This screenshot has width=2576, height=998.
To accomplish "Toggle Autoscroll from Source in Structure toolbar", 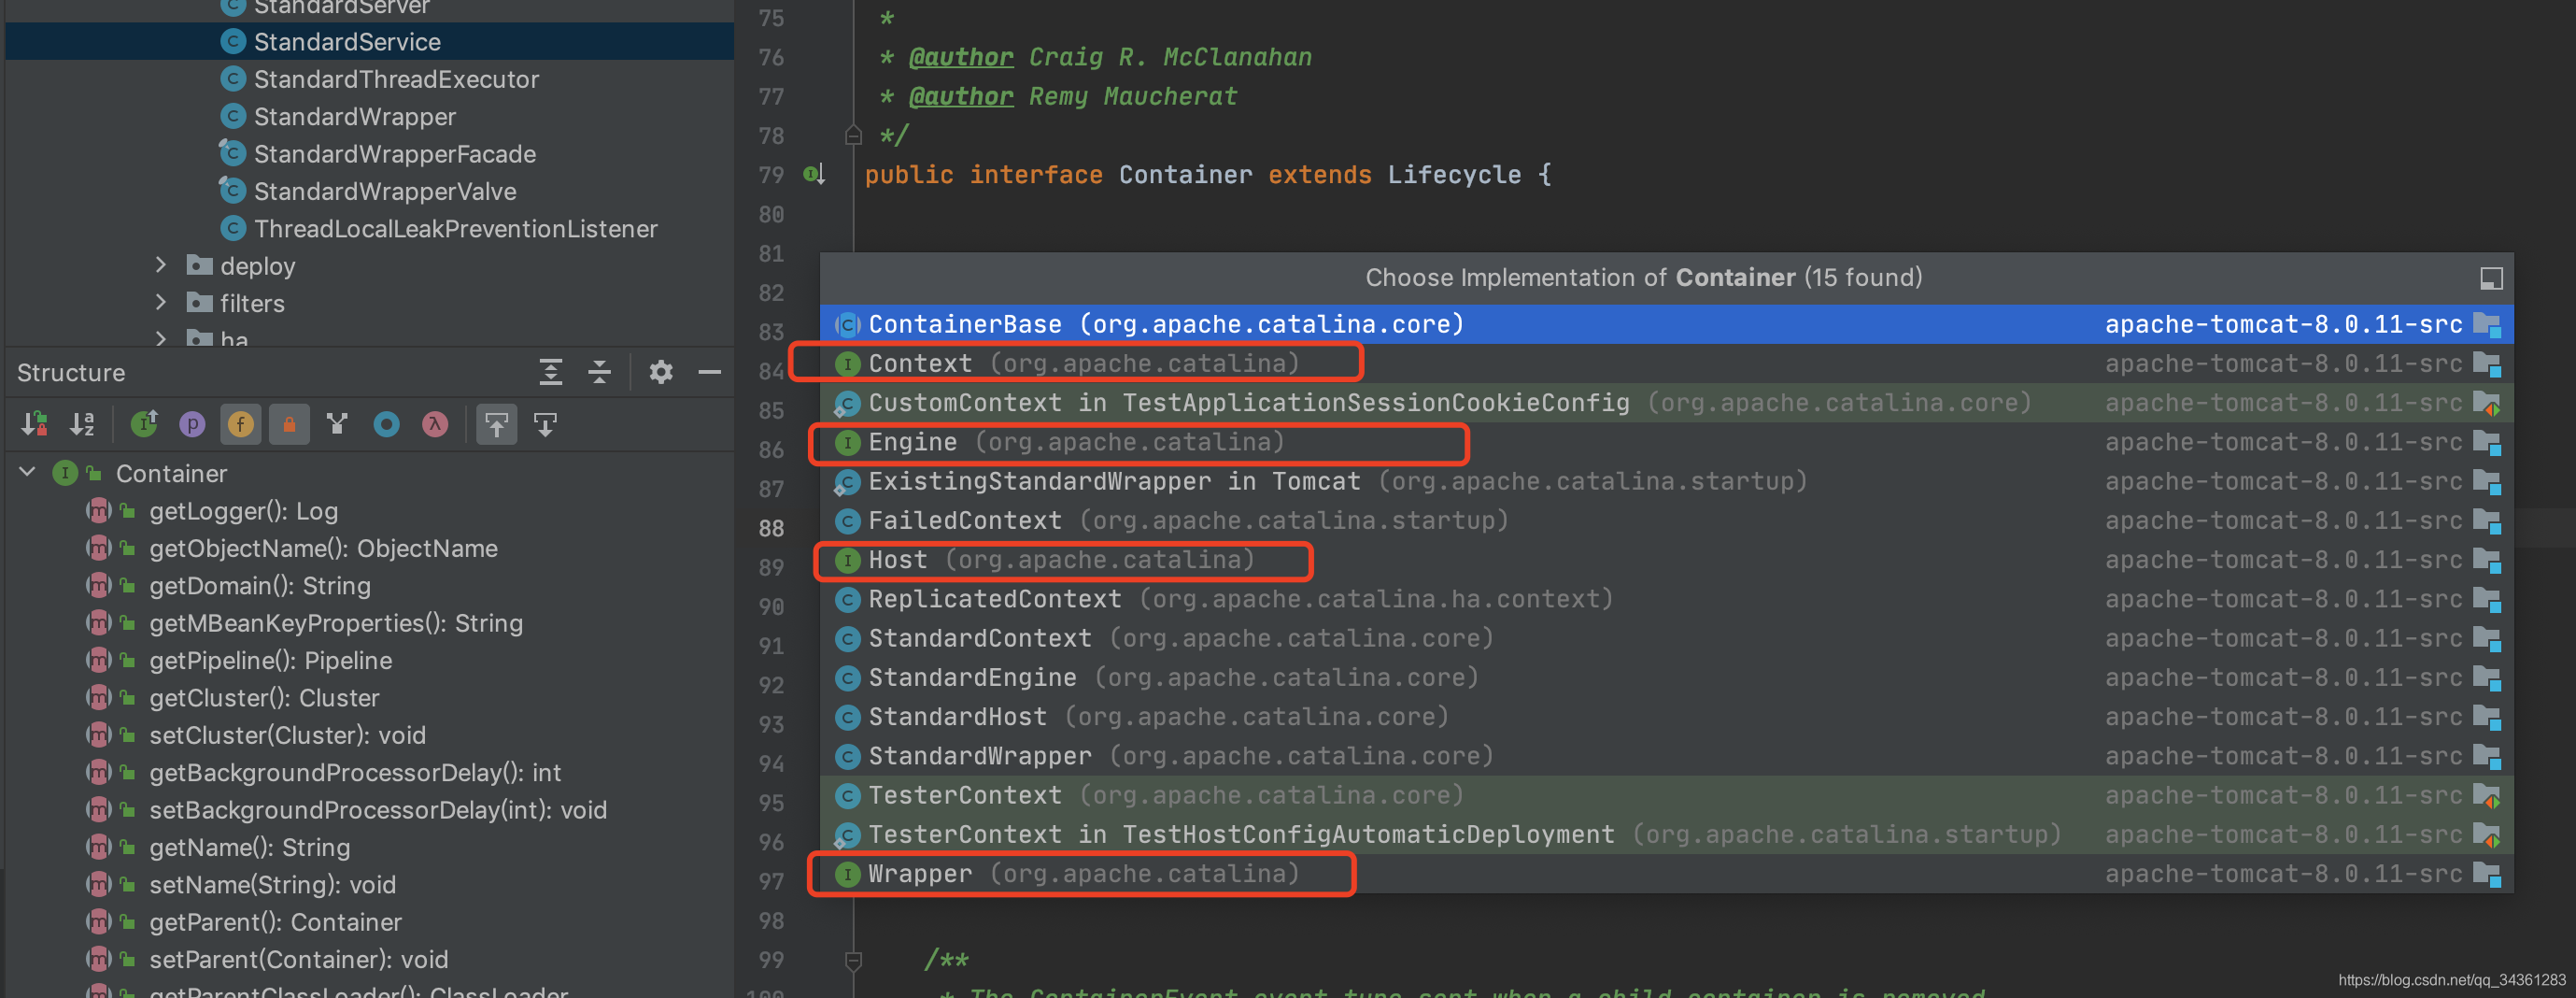I will click(x=545, y=424).
